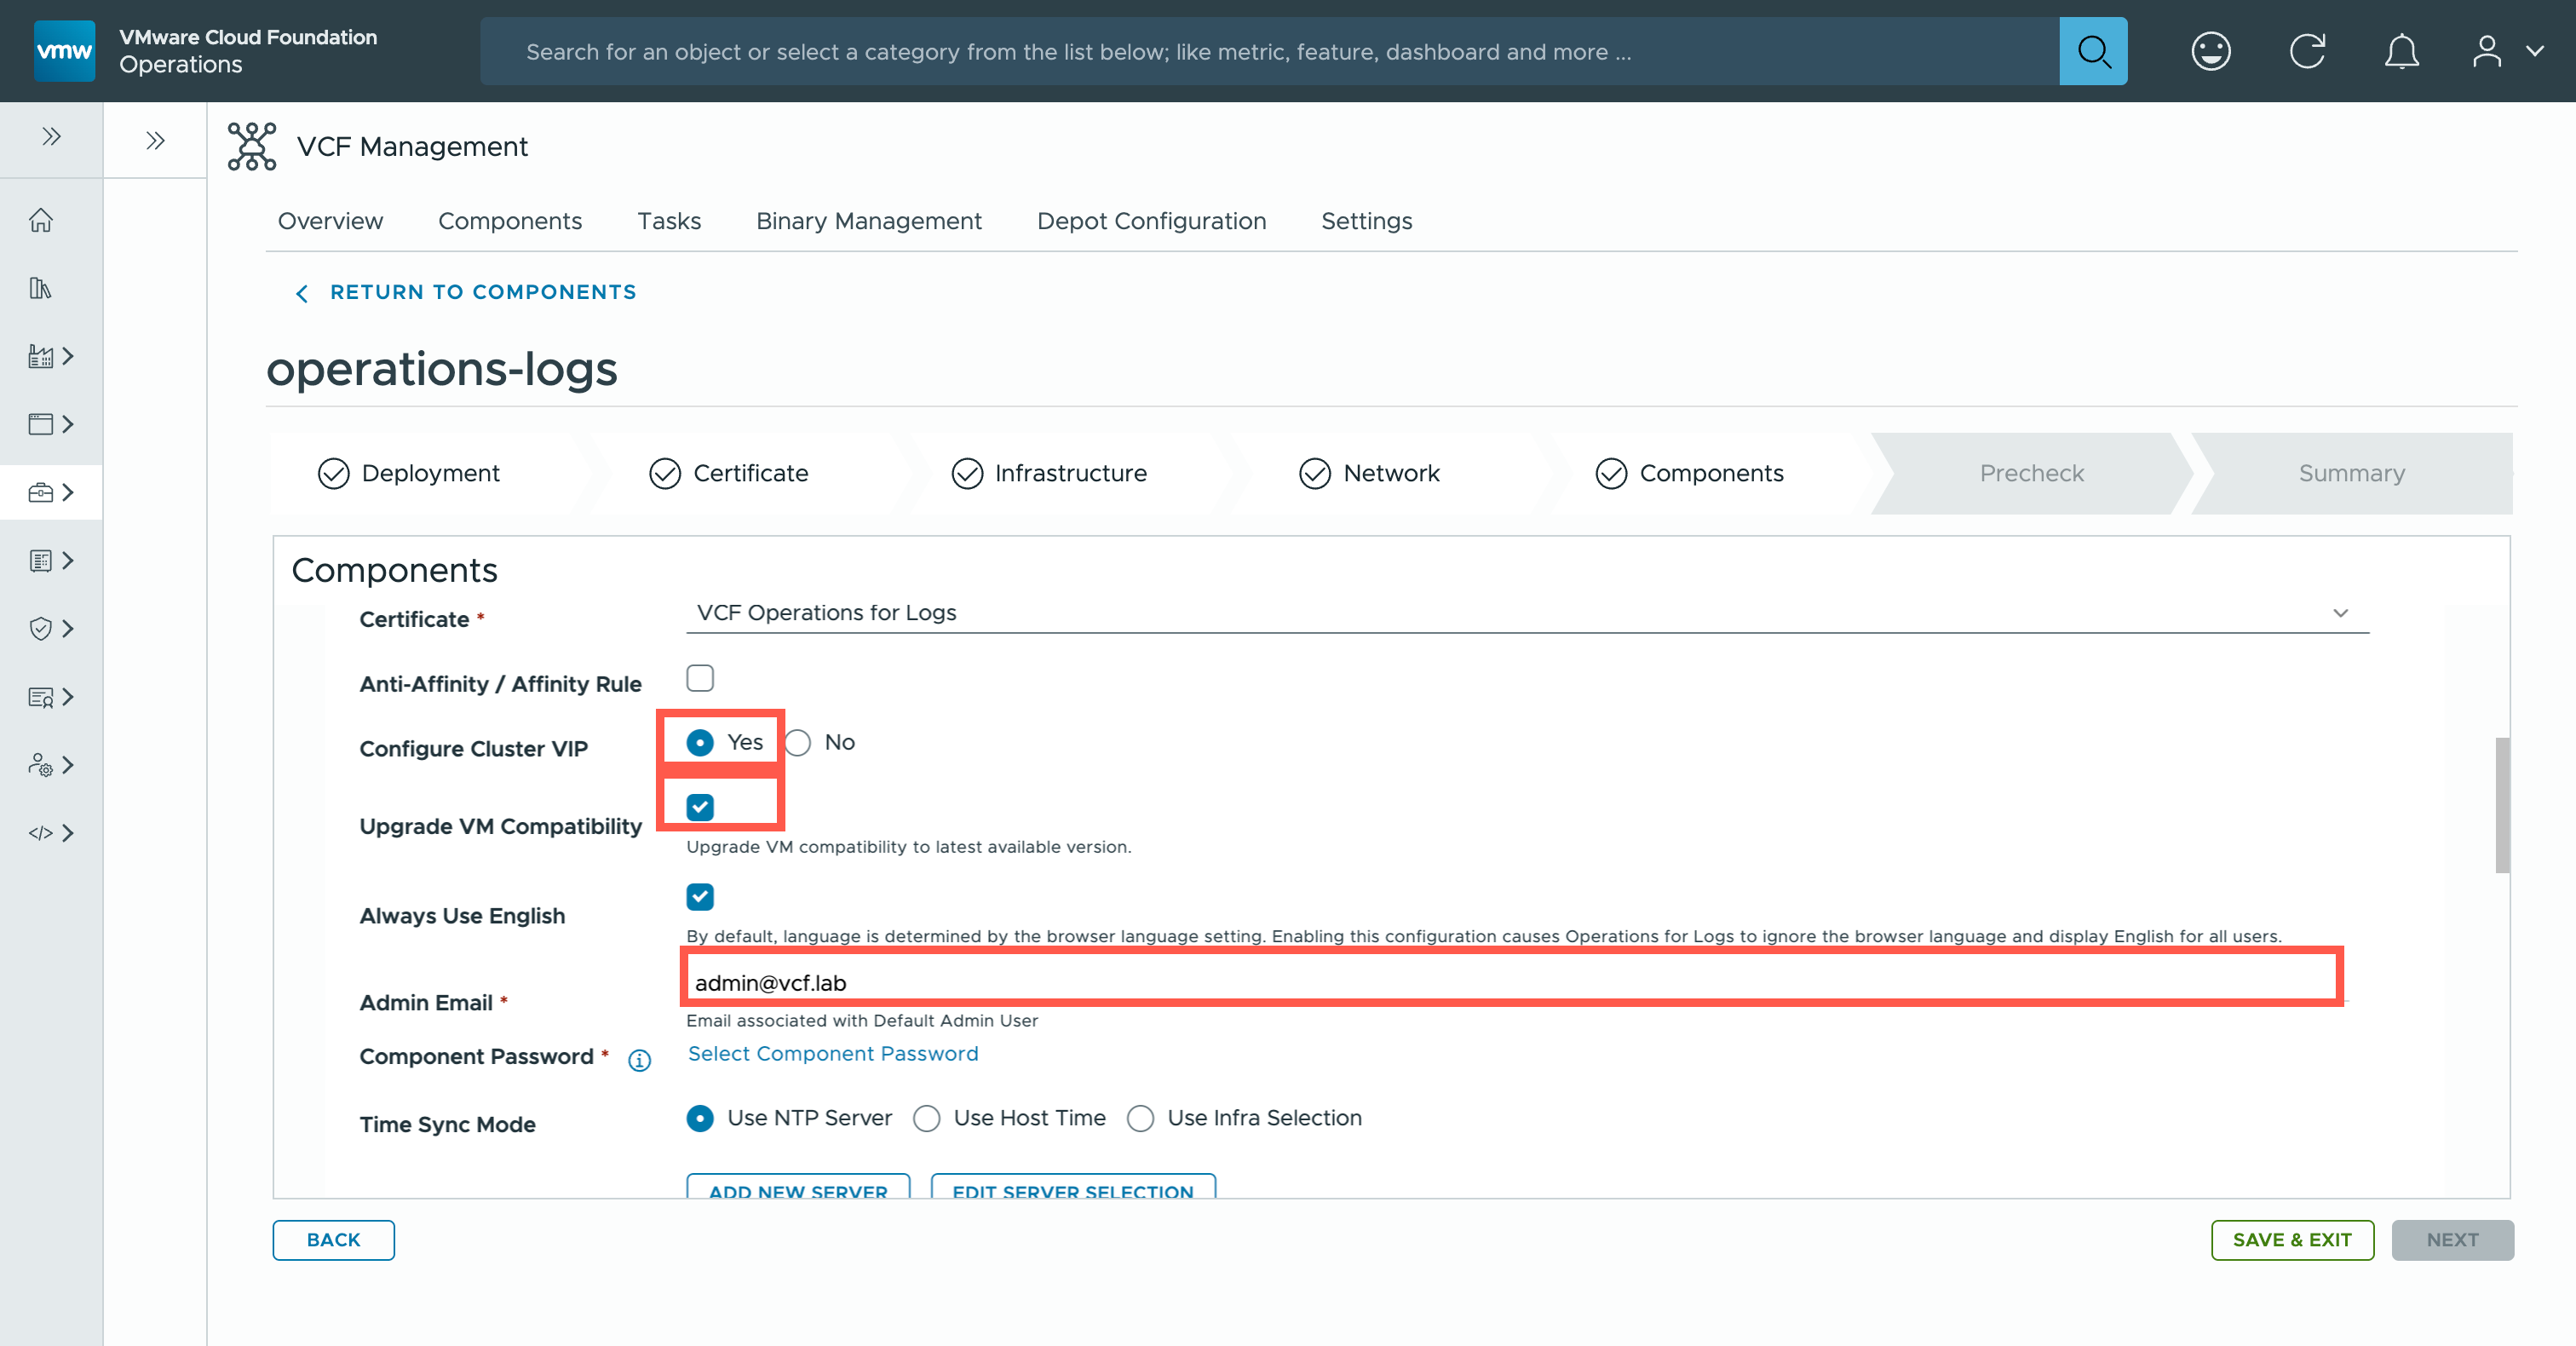Screen dimensions: 2576x1346
Task: Expand the secondary side panel chevron
Action: coord(155,140)
